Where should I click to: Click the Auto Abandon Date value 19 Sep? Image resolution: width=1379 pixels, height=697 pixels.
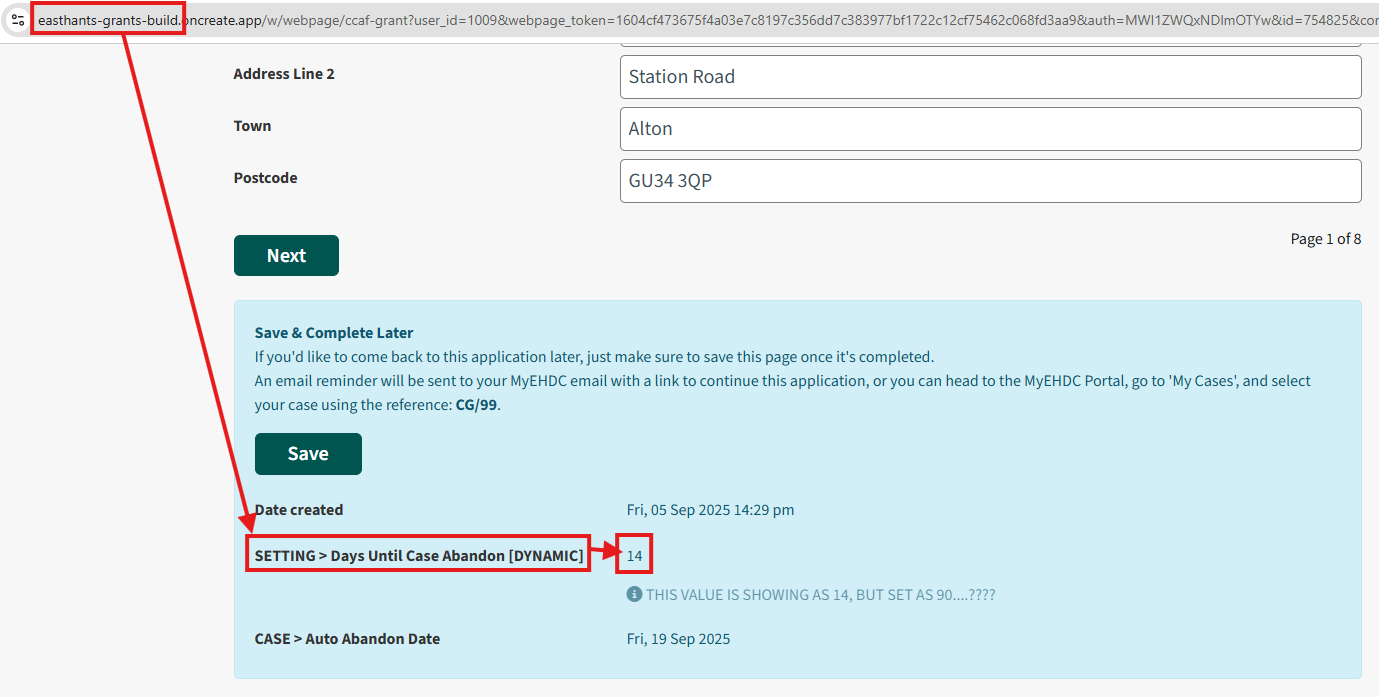(x=678, y=639)
